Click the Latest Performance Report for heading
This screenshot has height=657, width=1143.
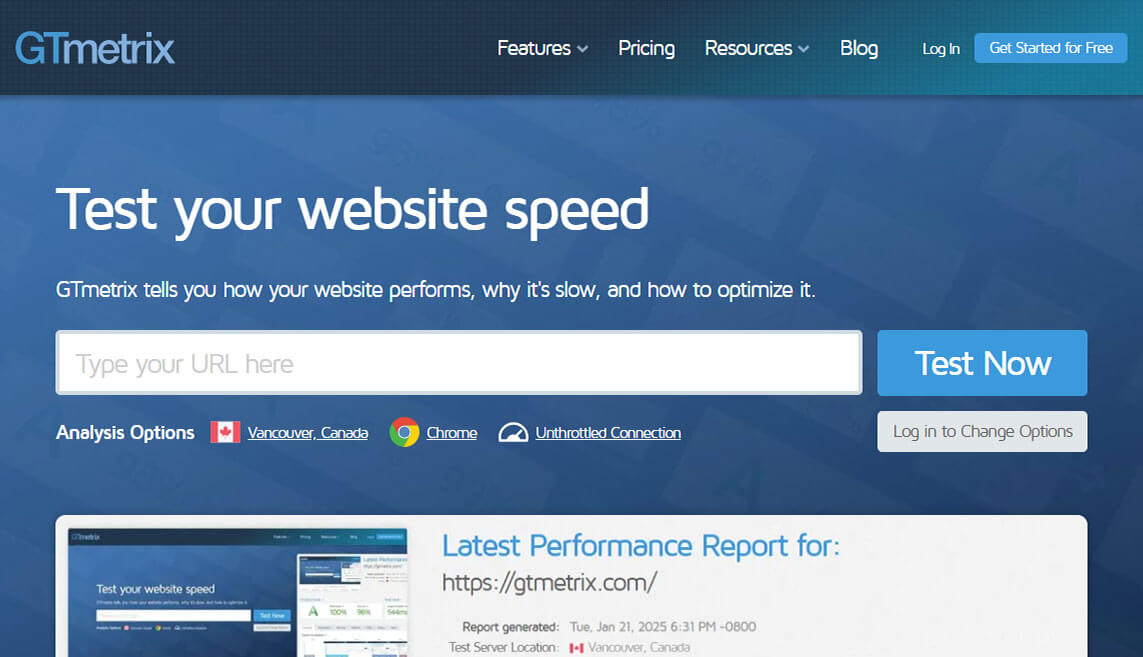pyautogui.click(x=641, y=546)
